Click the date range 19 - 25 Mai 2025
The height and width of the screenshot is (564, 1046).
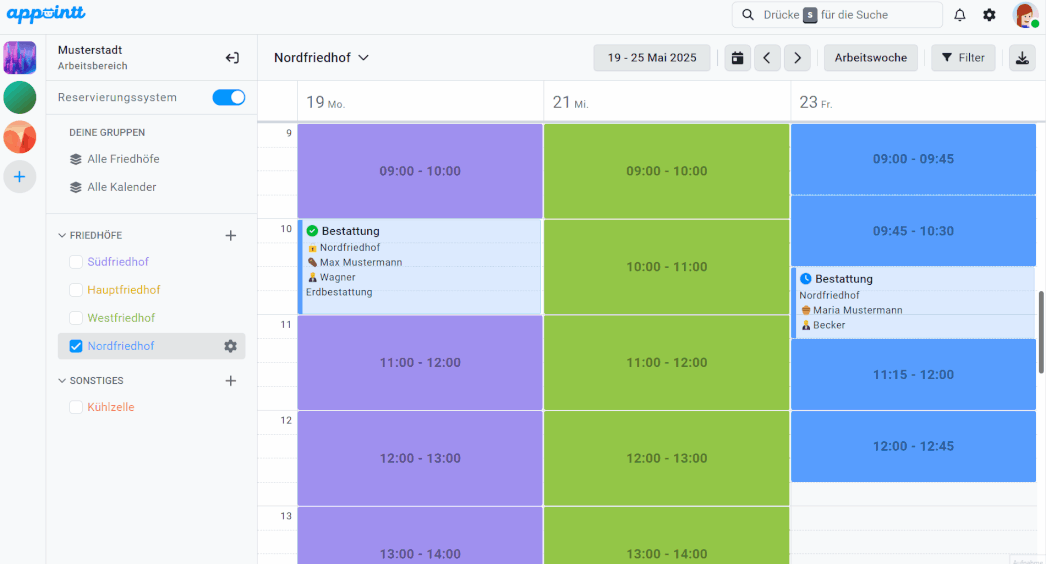pos(652,57)
